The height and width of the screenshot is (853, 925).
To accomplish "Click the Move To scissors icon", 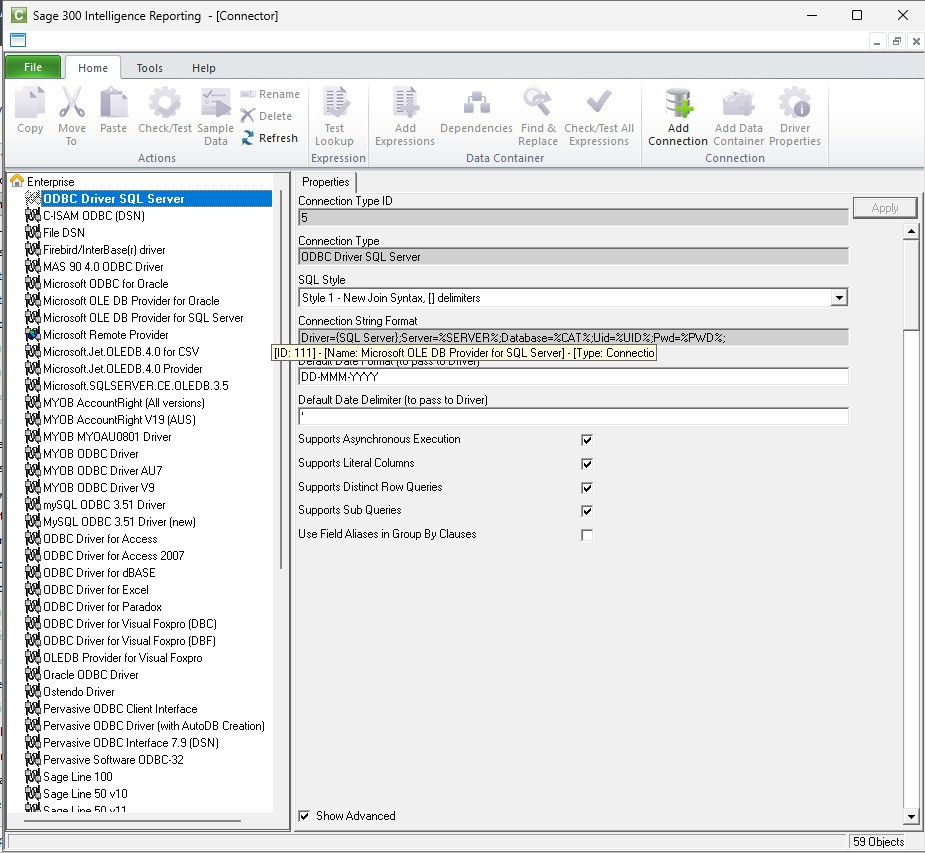I will pos(72,102).
